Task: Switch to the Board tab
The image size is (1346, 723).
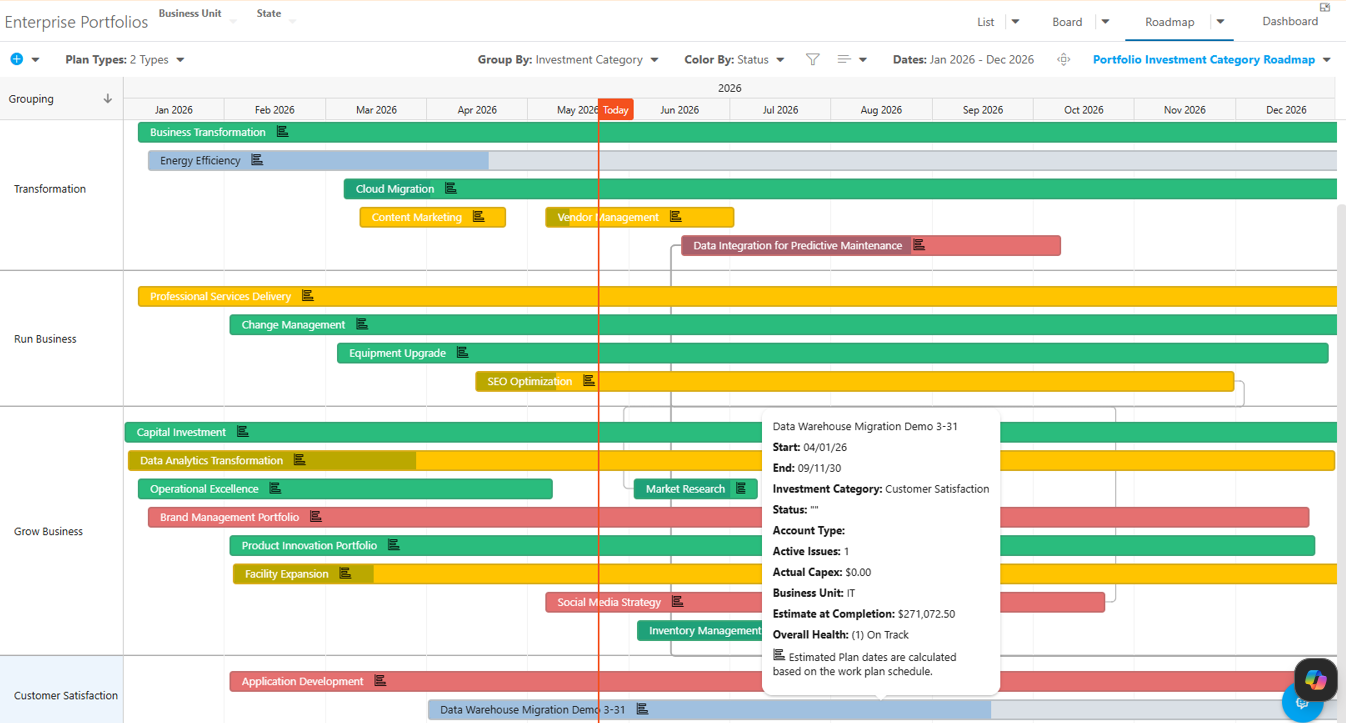Action: (x=1067, y=22)
